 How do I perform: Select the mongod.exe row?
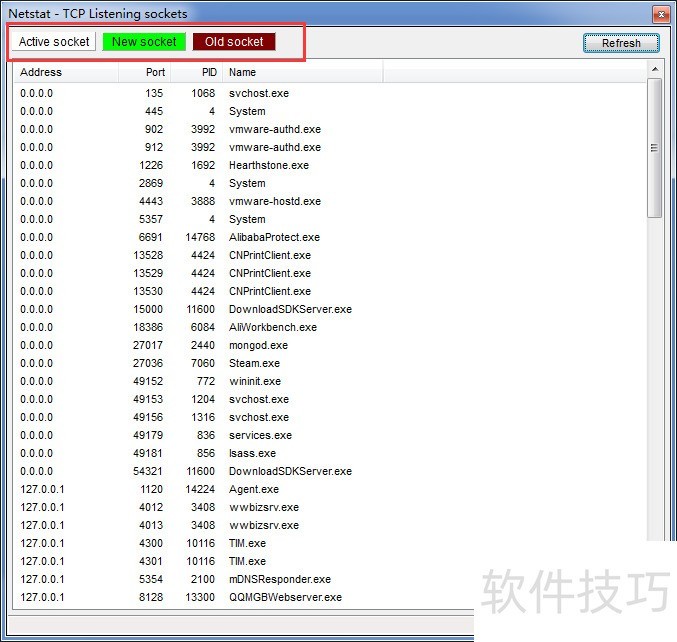[330, 345]
